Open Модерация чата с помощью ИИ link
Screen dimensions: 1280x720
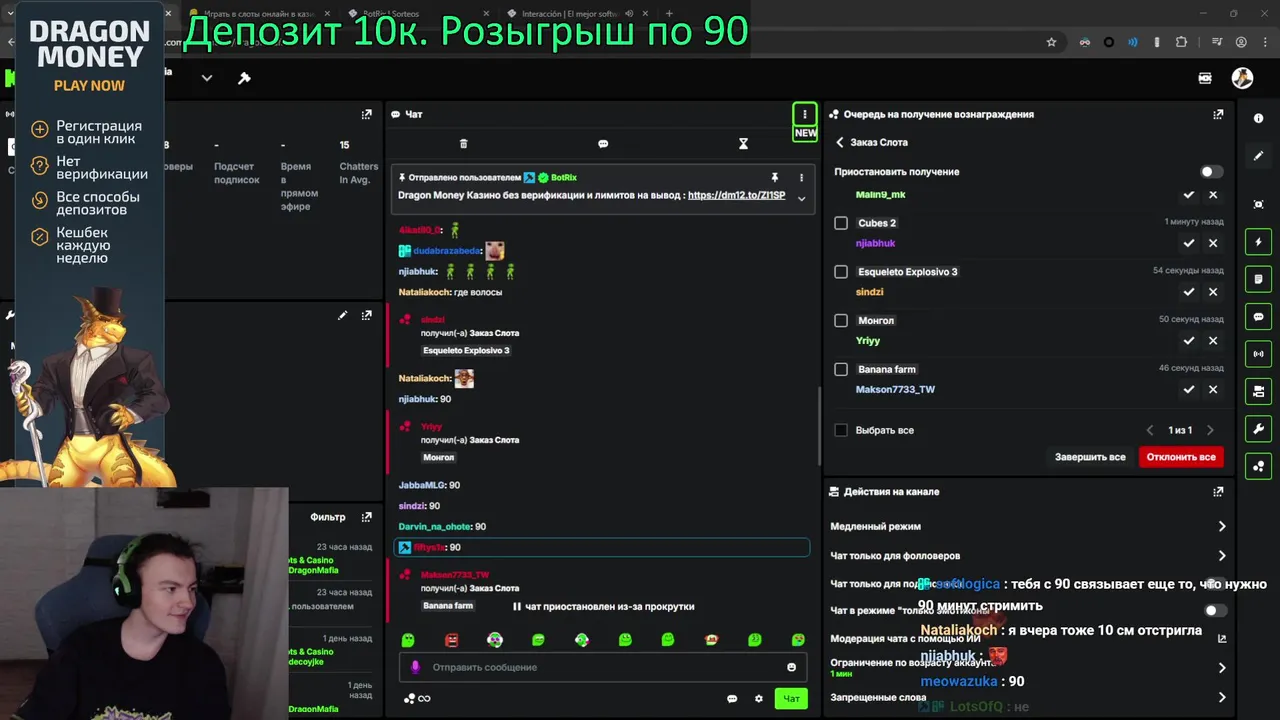point(1222,638)
